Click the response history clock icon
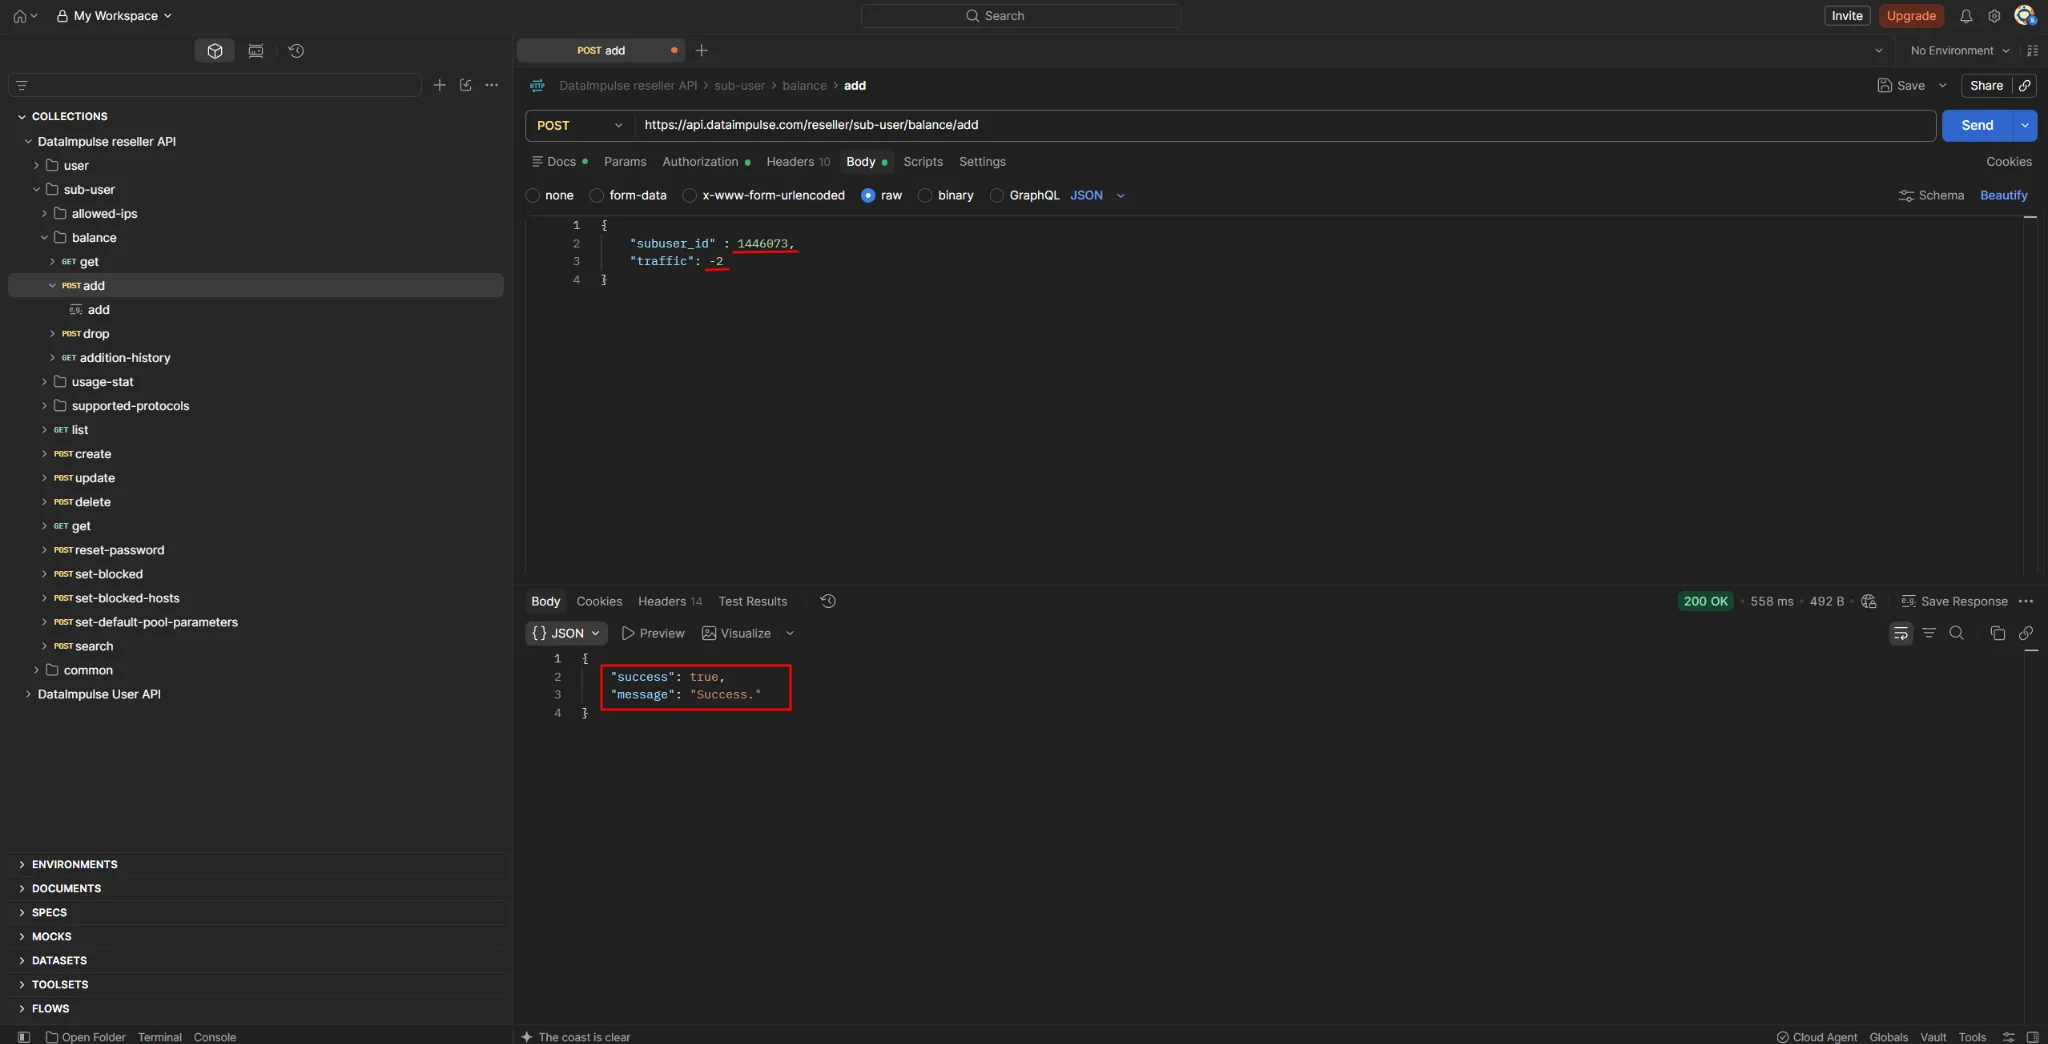 (828, 601)
